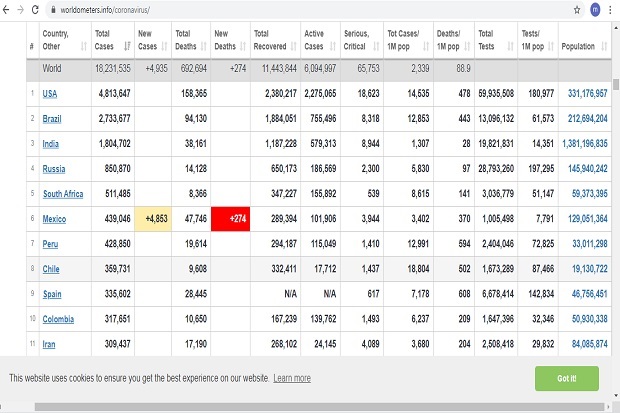Open the Spain country link
Screen dimensions: 620x413
52,294
